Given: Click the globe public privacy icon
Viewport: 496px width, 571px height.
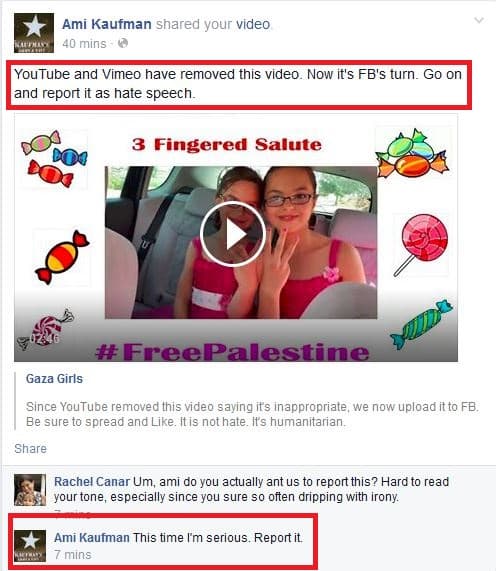Looking at the screenshot, I should coord(123,43).
